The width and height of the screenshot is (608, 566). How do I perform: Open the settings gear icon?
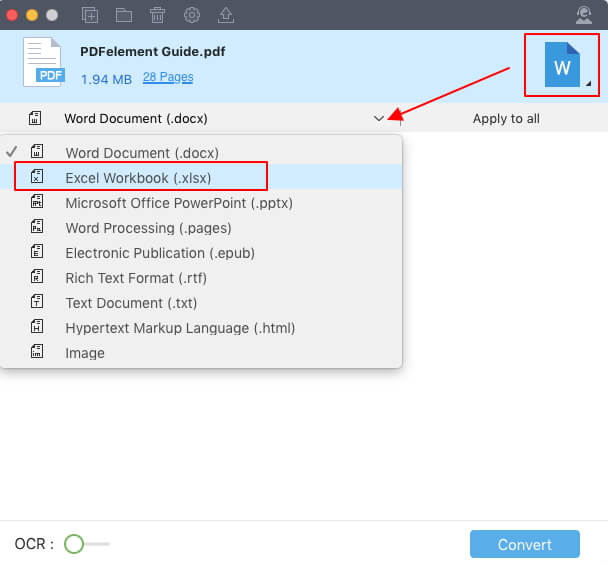tap(192, 15)
